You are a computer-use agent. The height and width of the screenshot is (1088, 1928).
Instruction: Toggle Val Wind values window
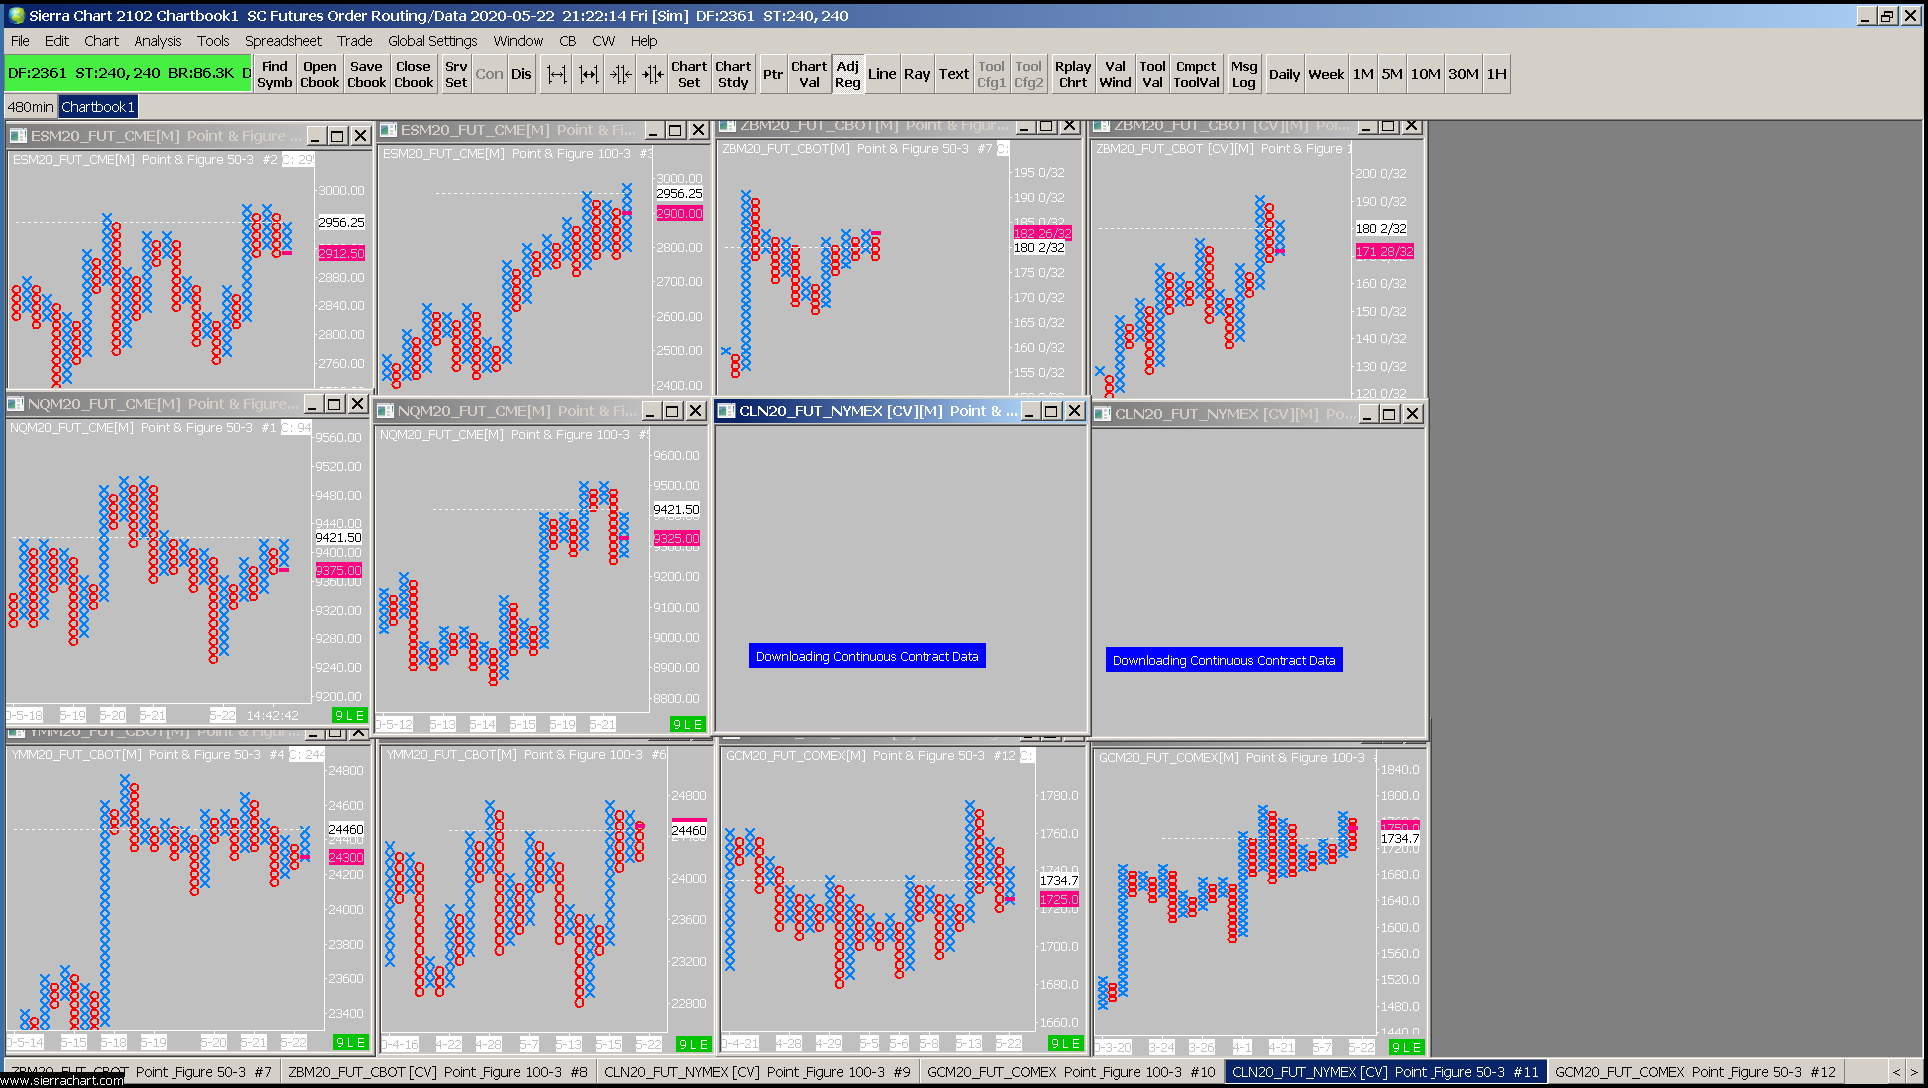click(x=1114, y=74)
